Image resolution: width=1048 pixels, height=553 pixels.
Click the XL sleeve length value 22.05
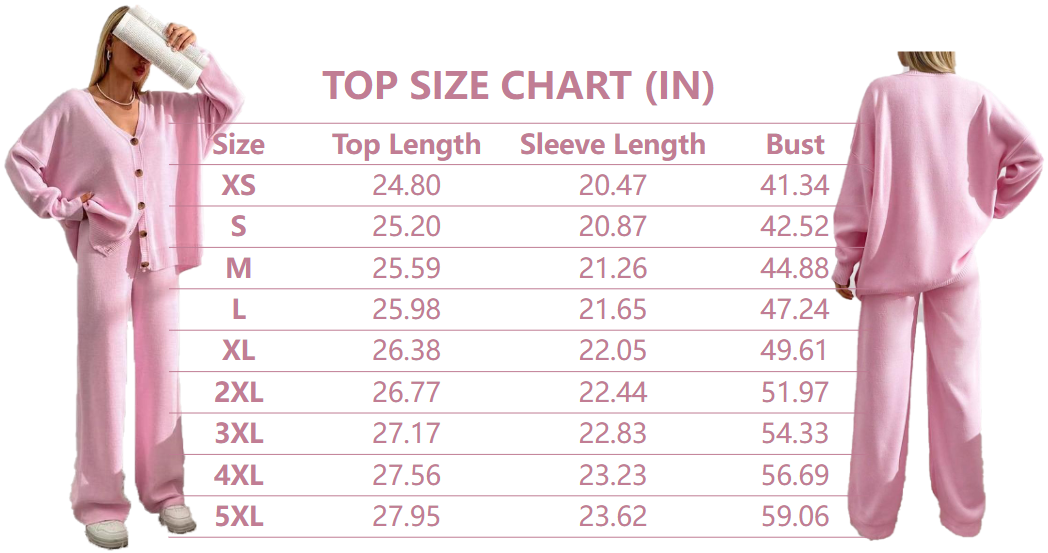[x=612, y=351]
